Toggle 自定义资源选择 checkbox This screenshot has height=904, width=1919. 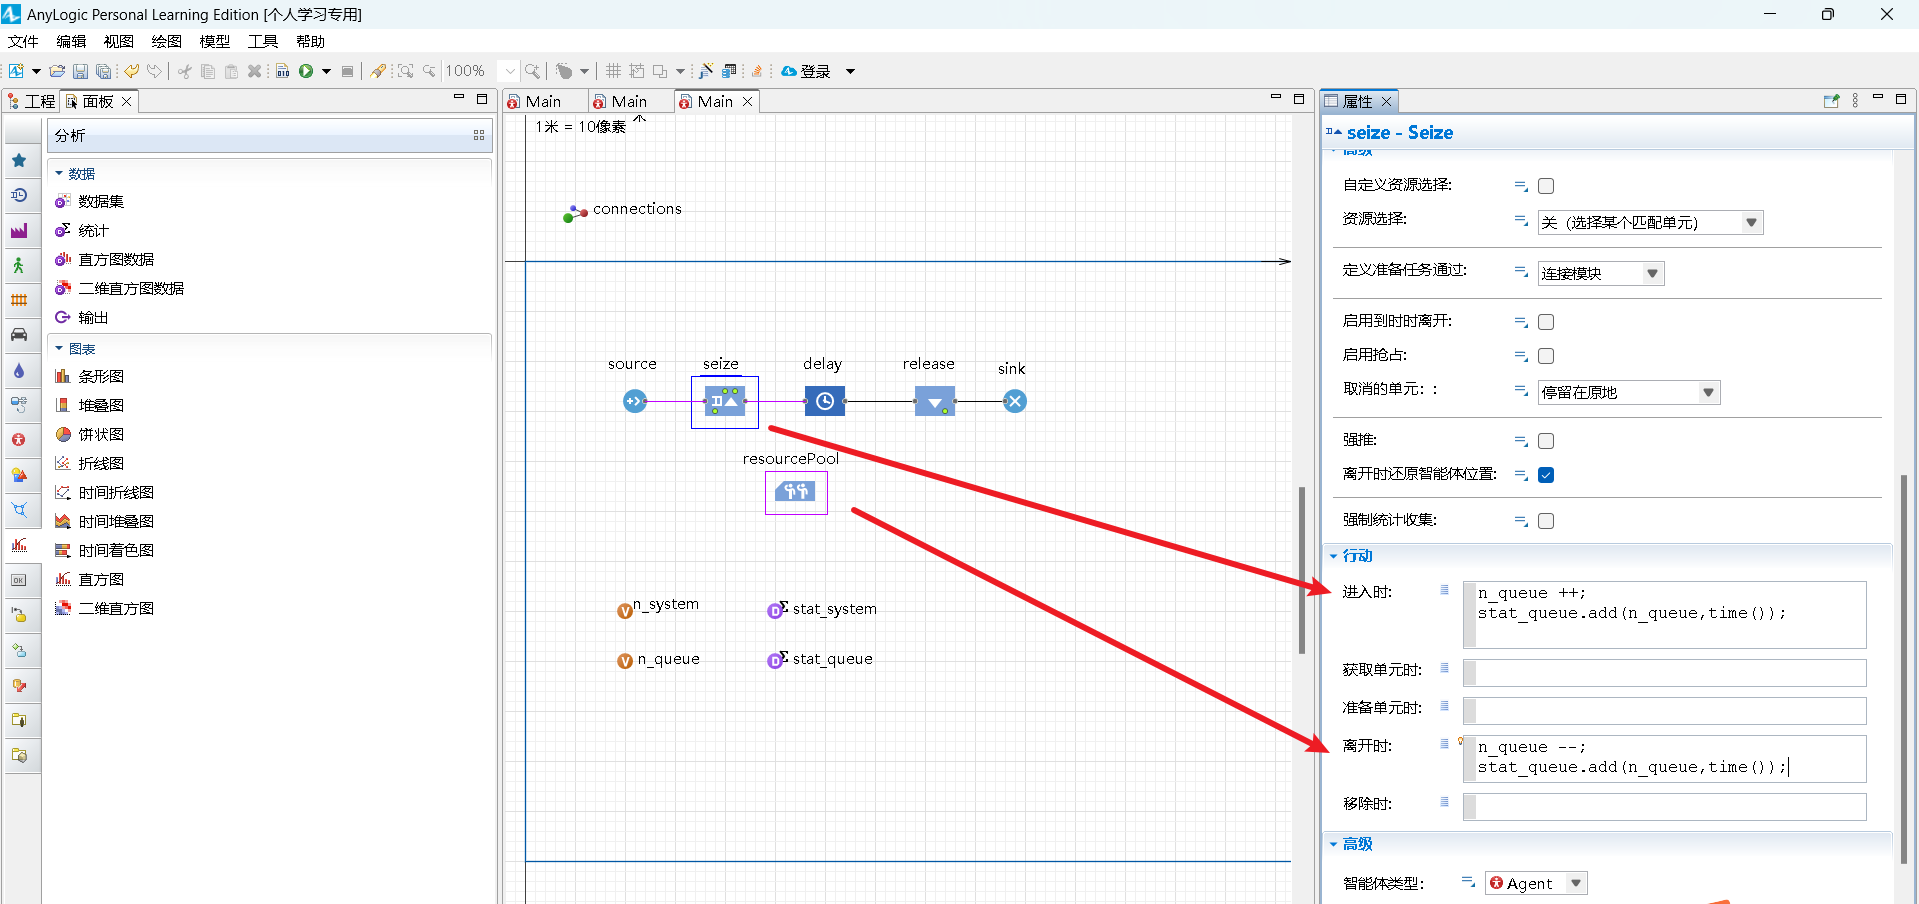click(x=1546, y=186)
